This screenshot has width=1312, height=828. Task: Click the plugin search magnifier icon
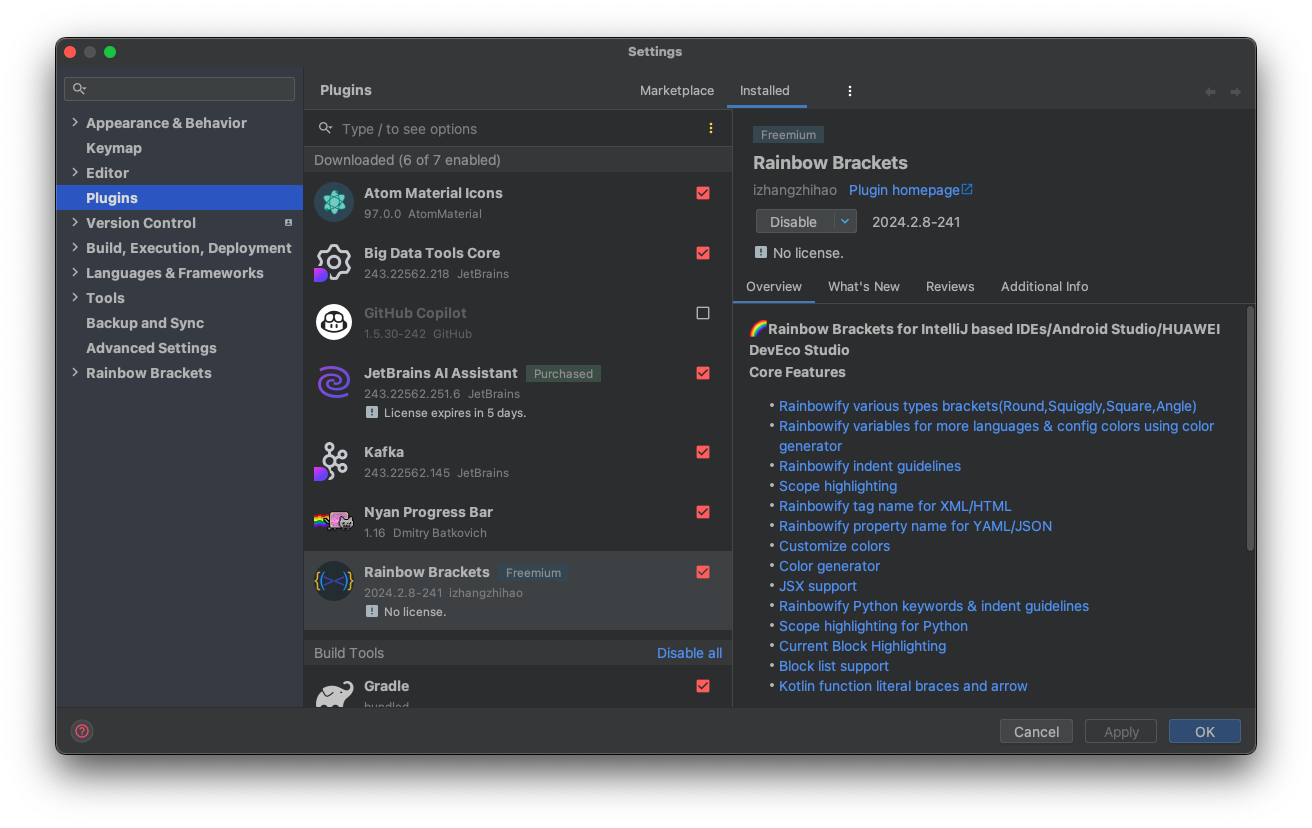click(325, 128)
